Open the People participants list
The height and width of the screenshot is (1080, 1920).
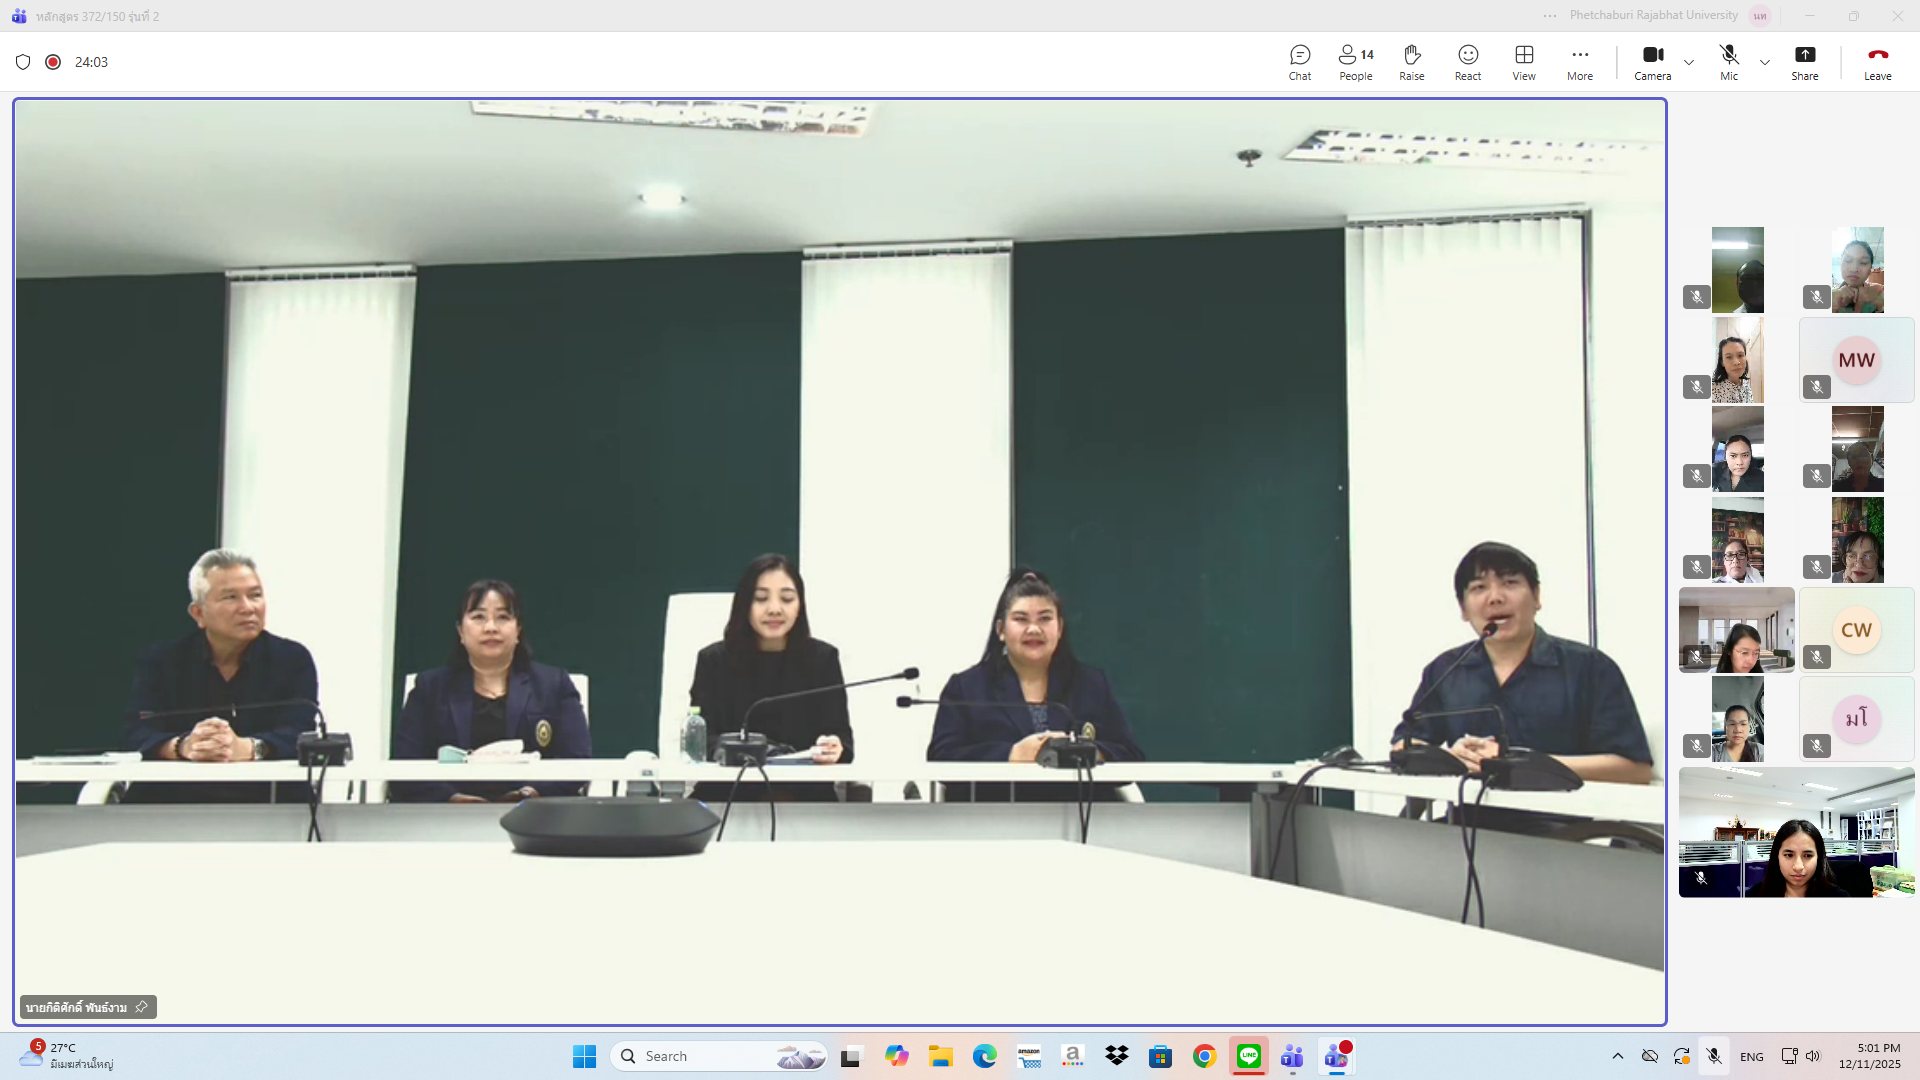[1355, 62]
